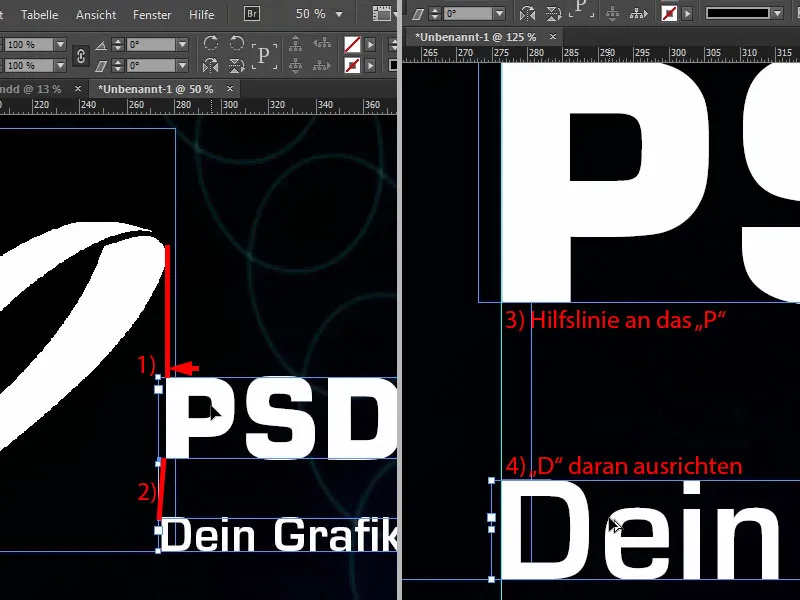This screenshot has height=600, width=800.
Task: Expand the stroke swatch options arrow, 125 % window
Action: click(687, 14)
